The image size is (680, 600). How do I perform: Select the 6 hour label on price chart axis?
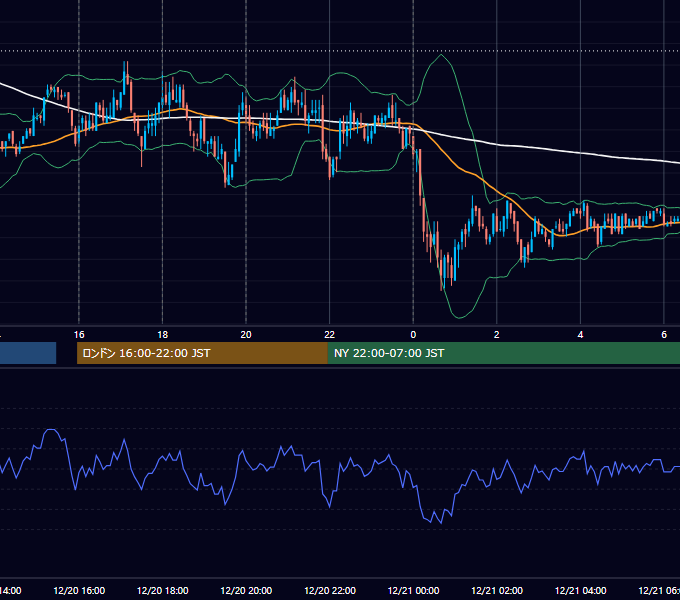coord(664,335)
